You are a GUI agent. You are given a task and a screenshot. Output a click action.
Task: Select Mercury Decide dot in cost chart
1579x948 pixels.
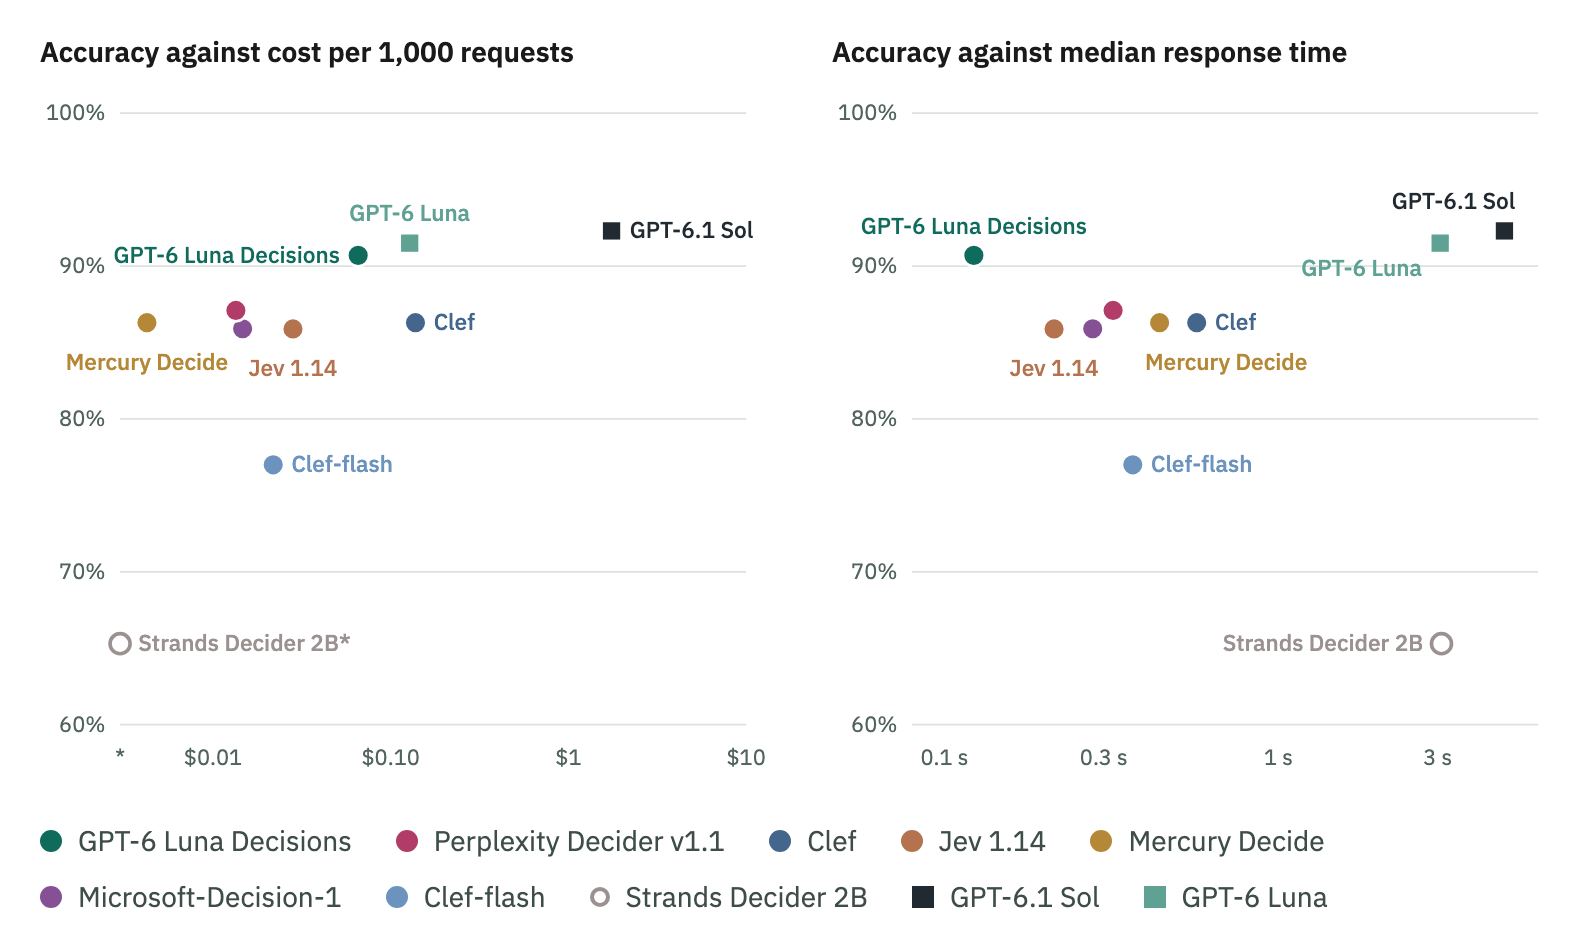click(147, 323)
